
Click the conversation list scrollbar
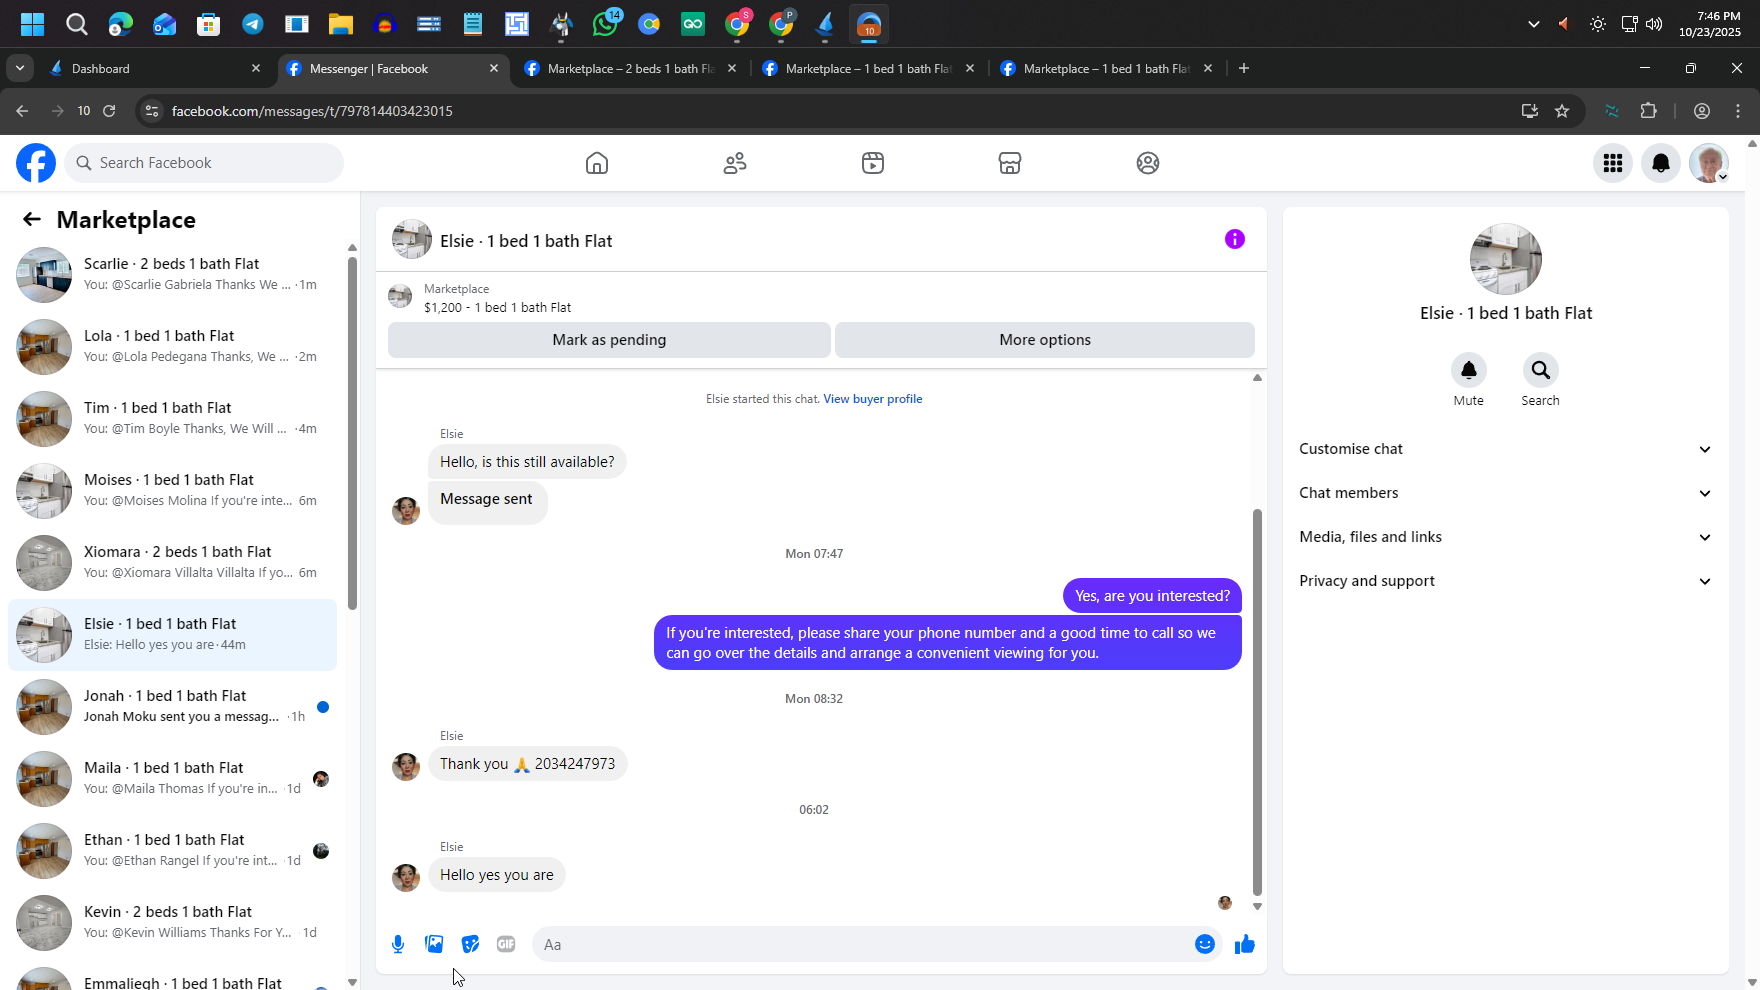352,433
